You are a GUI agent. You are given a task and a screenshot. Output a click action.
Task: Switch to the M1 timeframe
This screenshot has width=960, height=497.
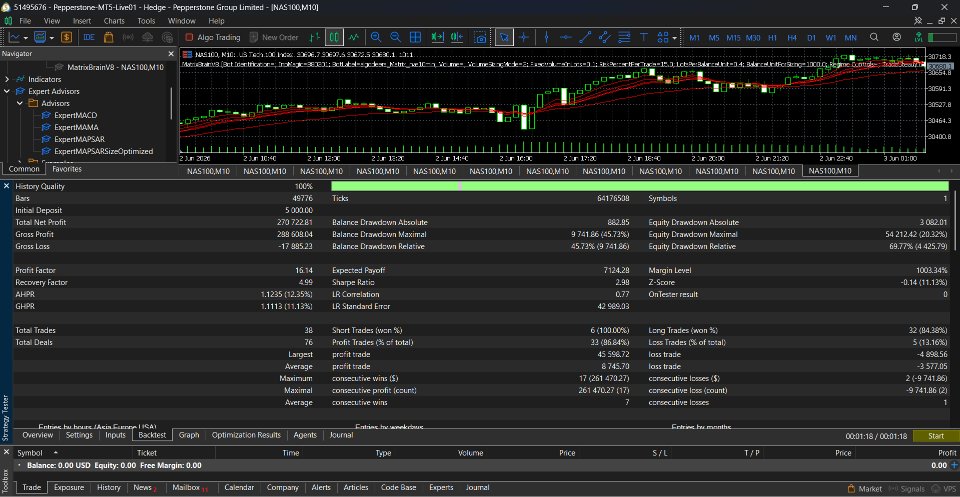pos(695,37)
